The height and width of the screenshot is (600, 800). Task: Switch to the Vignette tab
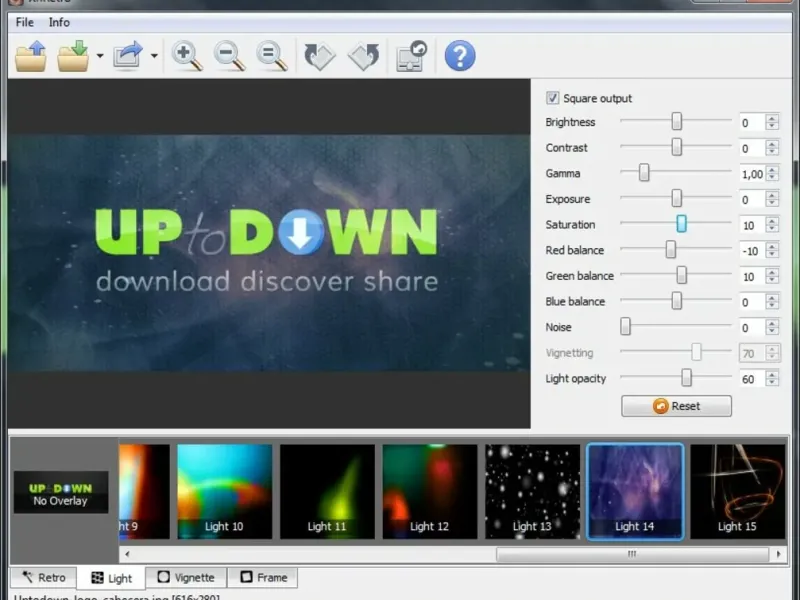click(186, 577)
